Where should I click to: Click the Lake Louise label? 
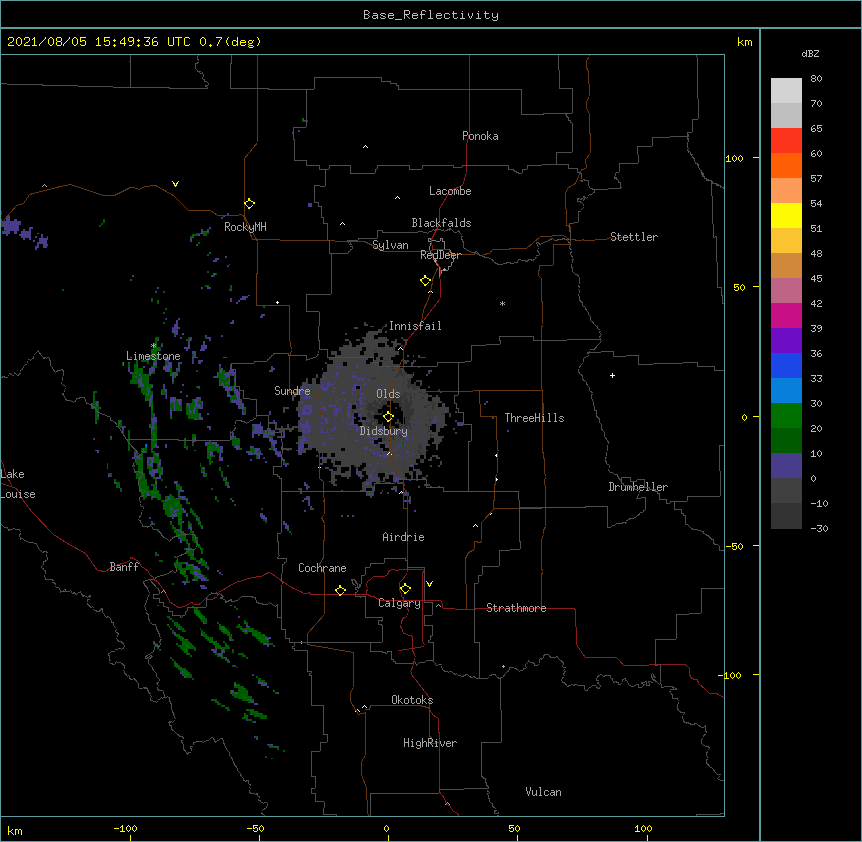18,484
